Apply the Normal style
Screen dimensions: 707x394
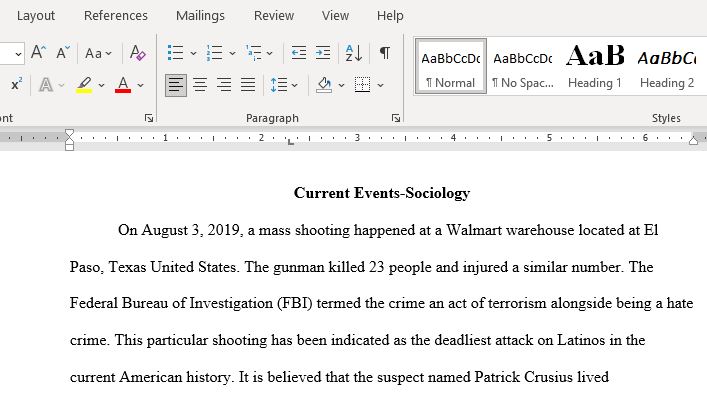coord(450,66)
